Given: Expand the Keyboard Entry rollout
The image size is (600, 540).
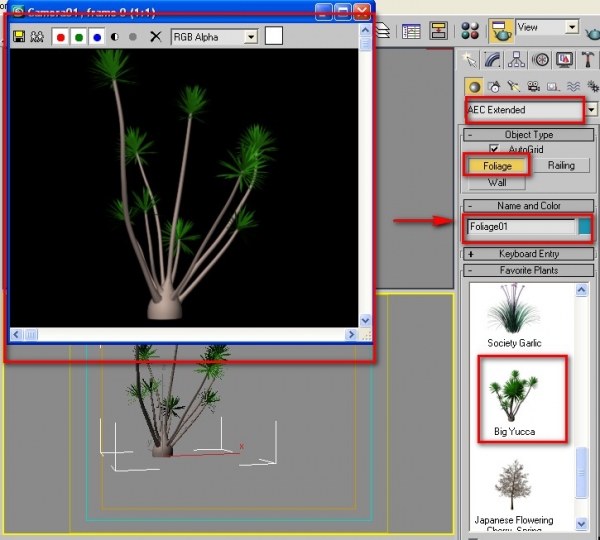Looking at the screenshot, I should [528, 254].
